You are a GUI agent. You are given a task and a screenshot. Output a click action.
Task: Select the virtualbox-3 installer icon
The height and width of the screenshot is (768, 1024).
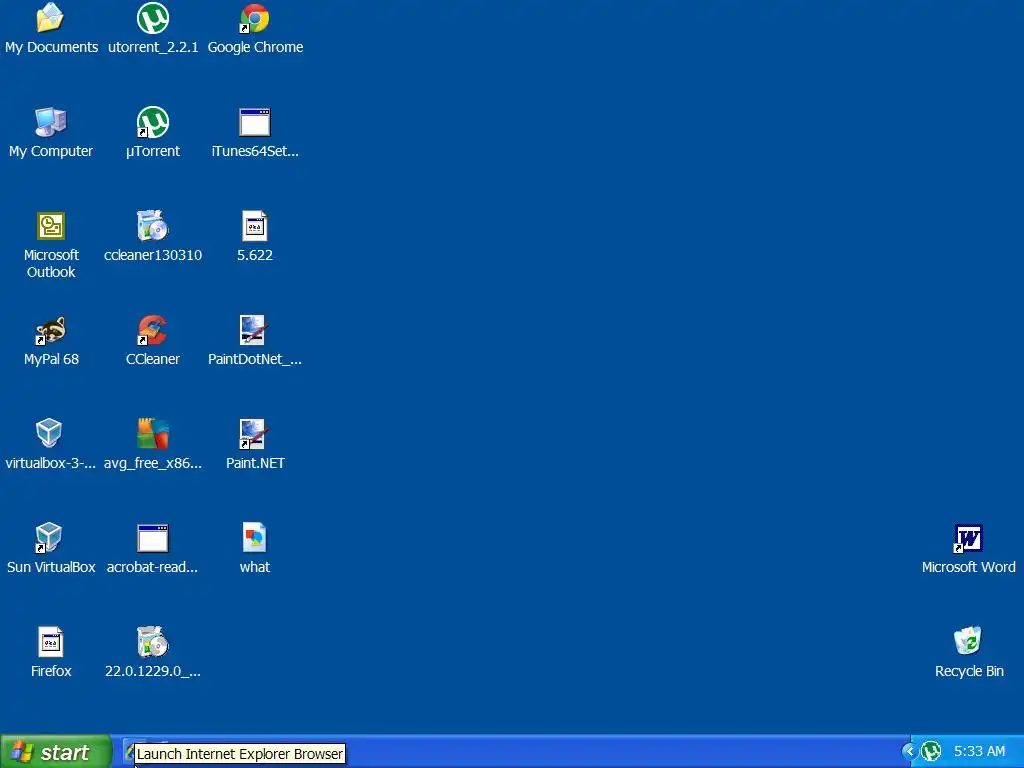pos(49,434)
